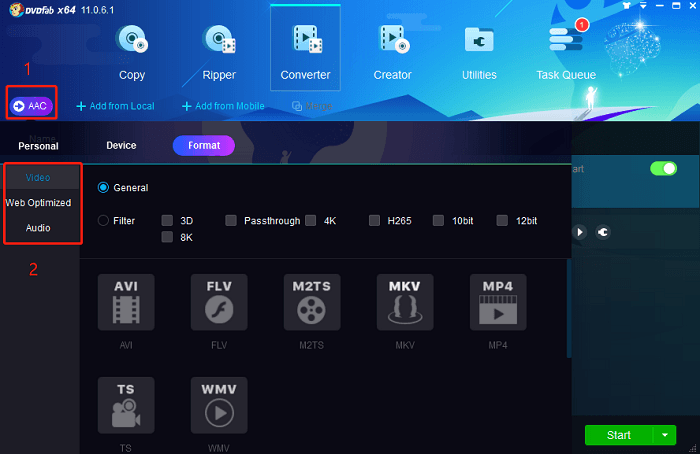Check the 12bit filter checkbox
This screenshot has height=454, width=700.
click(502, 220)
